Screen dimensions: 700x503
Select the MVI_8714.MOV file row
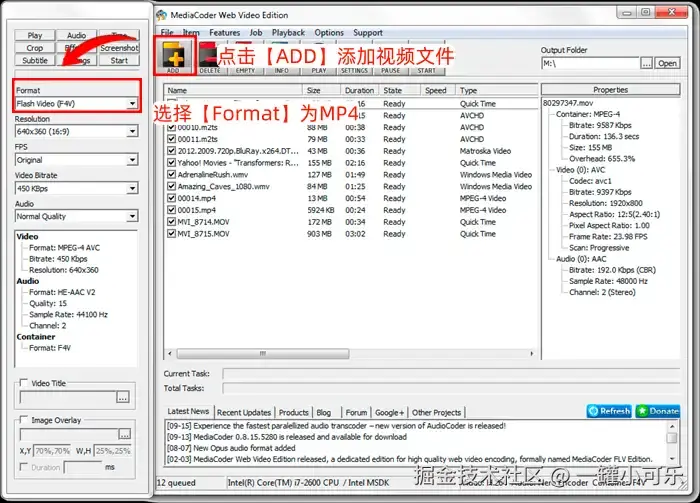click(x=351, y=222)
